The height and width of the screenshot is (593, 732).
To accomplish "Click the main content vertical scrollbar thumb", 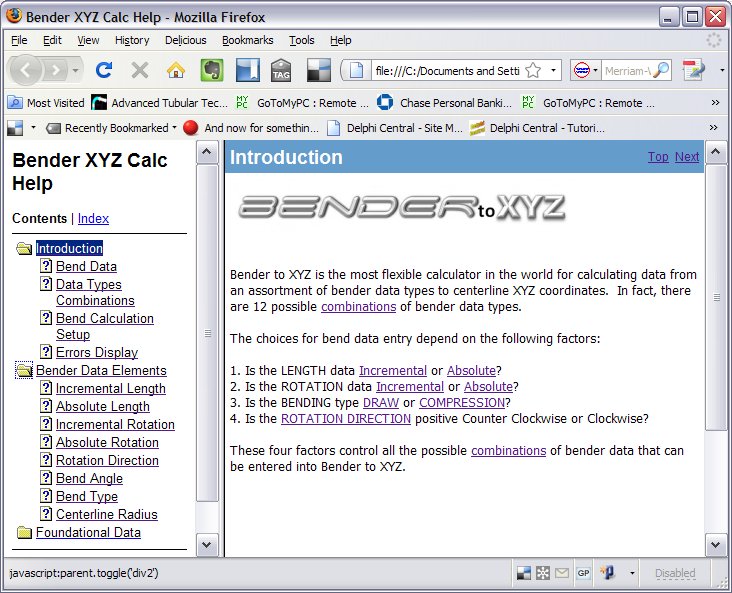I will 716,297.
